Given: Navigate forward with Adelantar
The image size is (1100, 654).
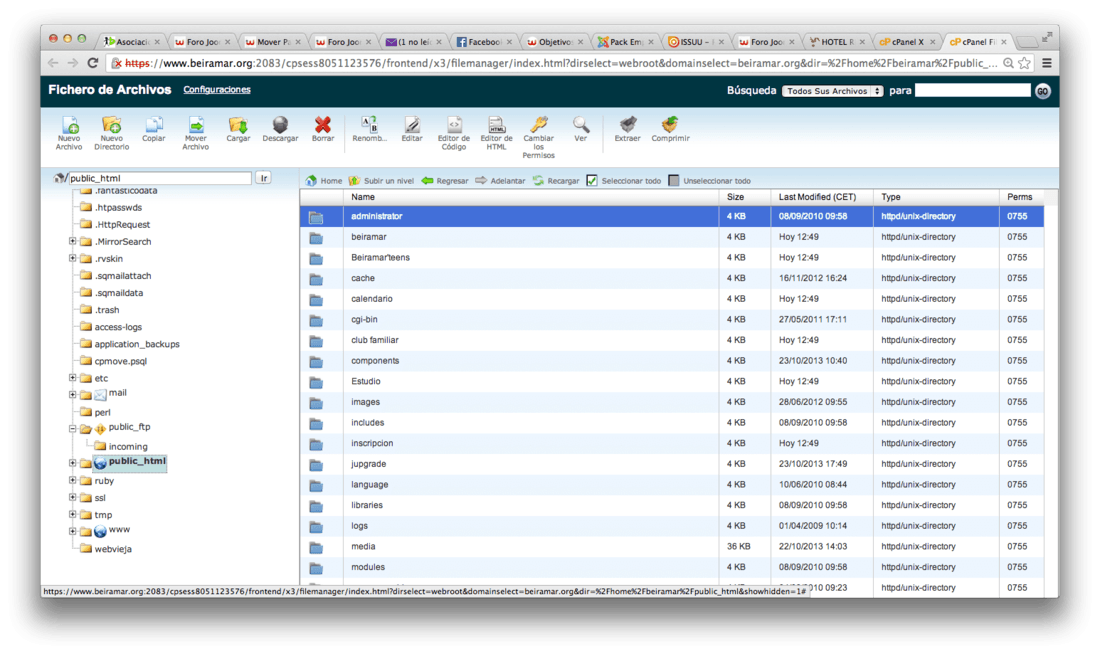Looking at the screenshot, I should coord(500,180).
